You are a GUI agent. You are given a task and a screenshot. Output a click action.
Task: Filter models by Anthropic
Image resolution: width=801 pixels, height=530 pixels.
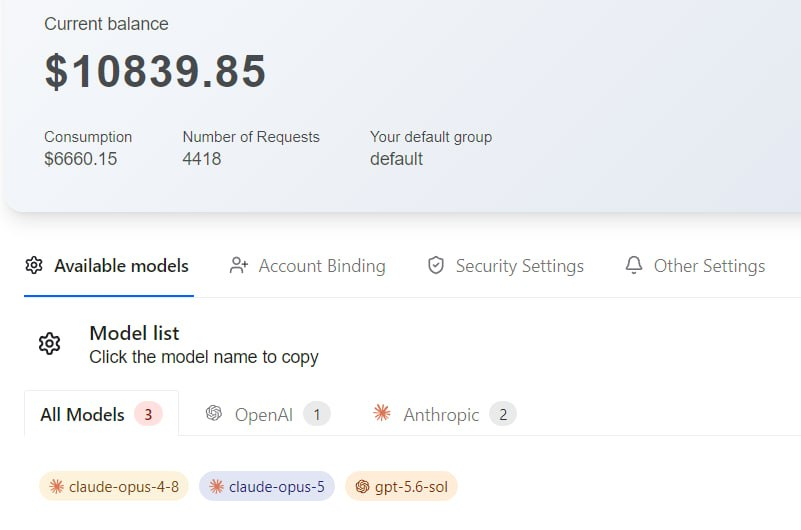point(444,414)
